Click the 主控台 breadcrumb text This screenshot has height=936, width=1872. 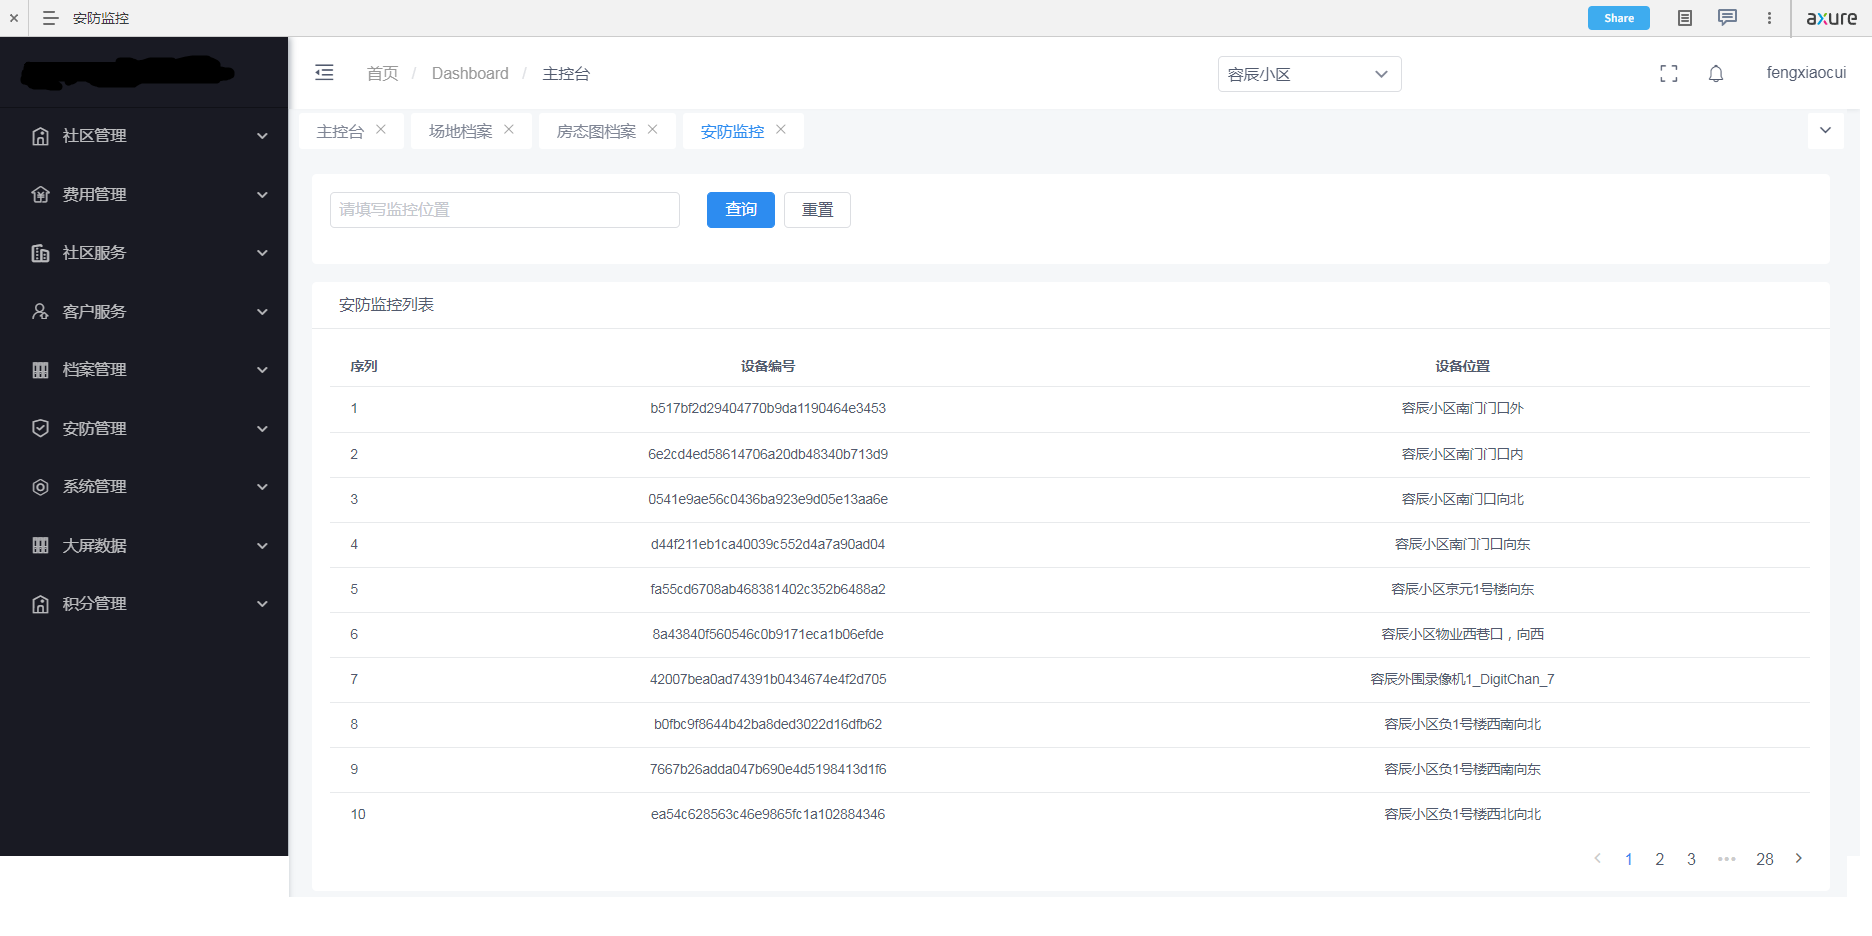click(566, 73)
